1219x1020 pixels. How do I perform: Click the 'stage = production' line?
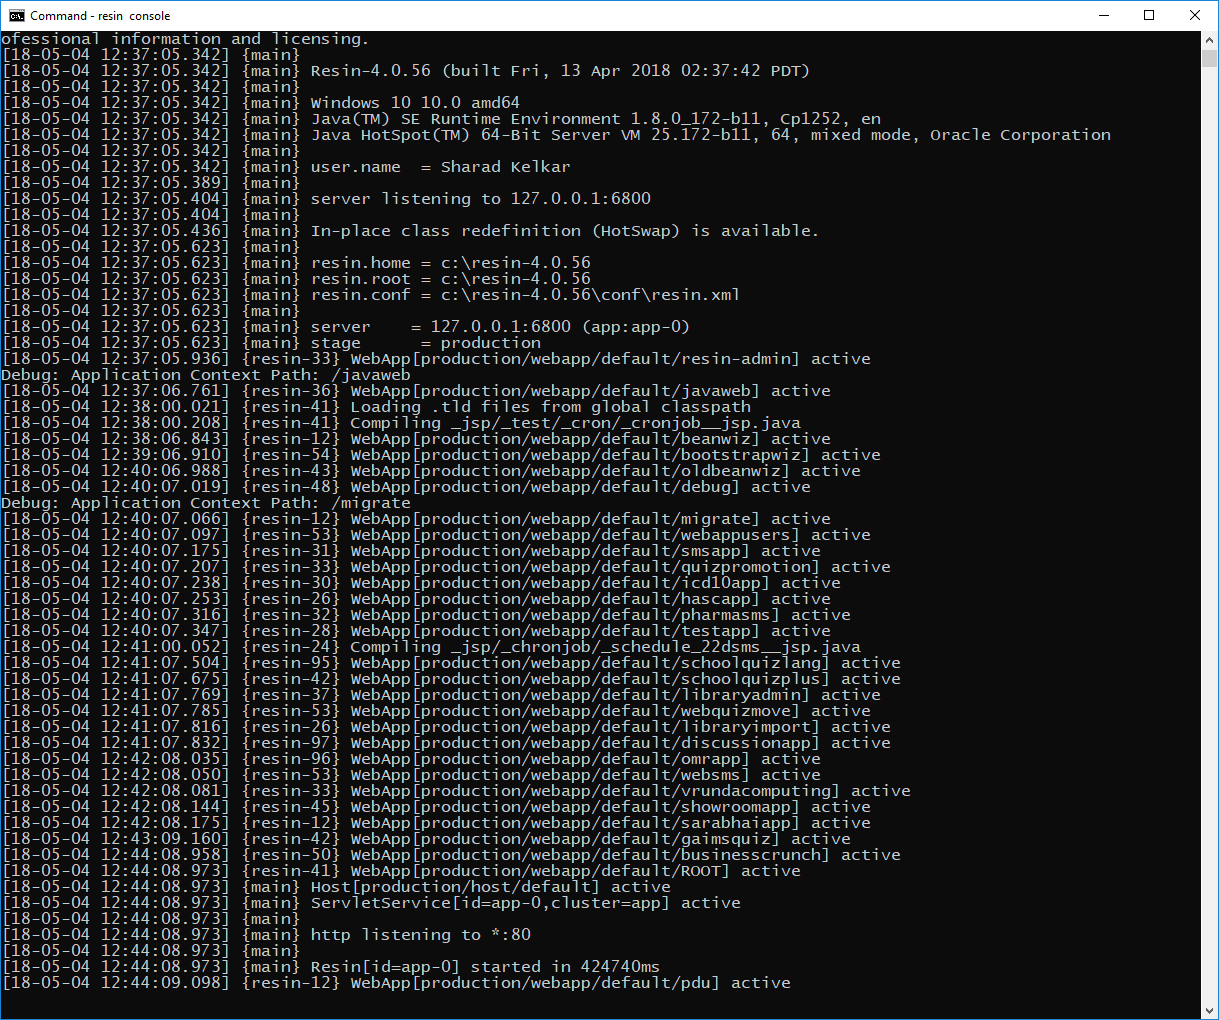(x=425, y=343)
